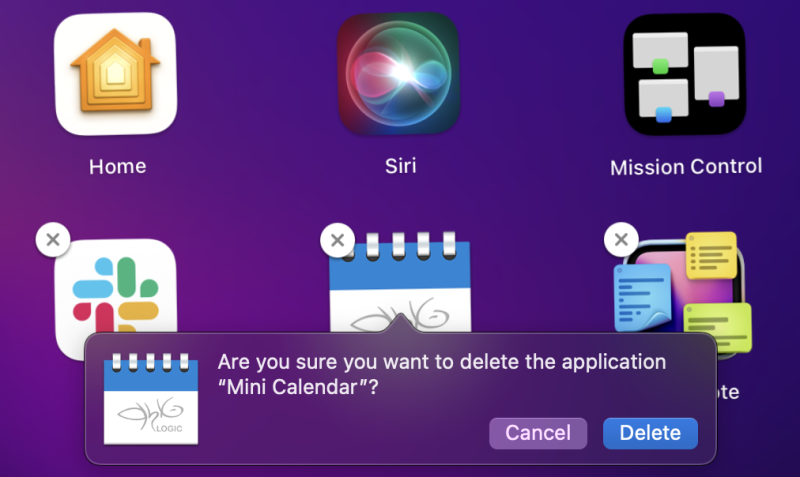Open Mission Control app icon

click(x=685, y=74)
